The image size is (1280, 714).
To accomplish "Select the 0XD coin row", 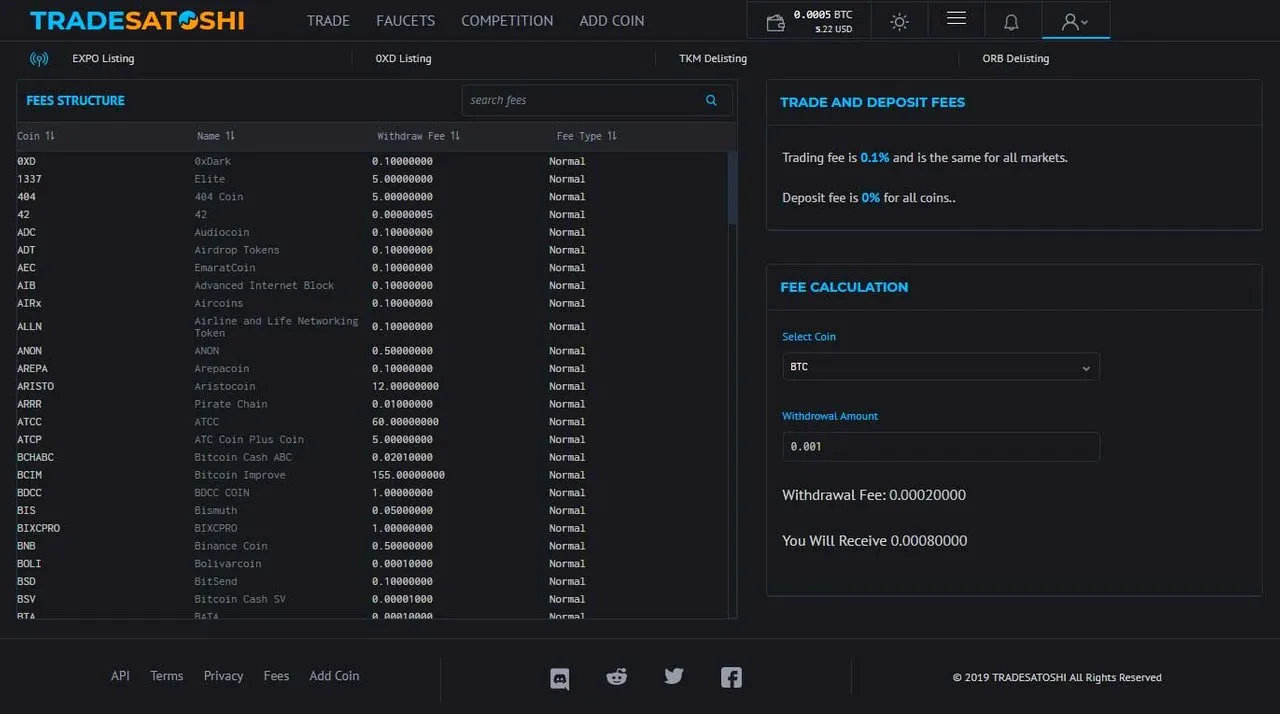I will [372, 161].
